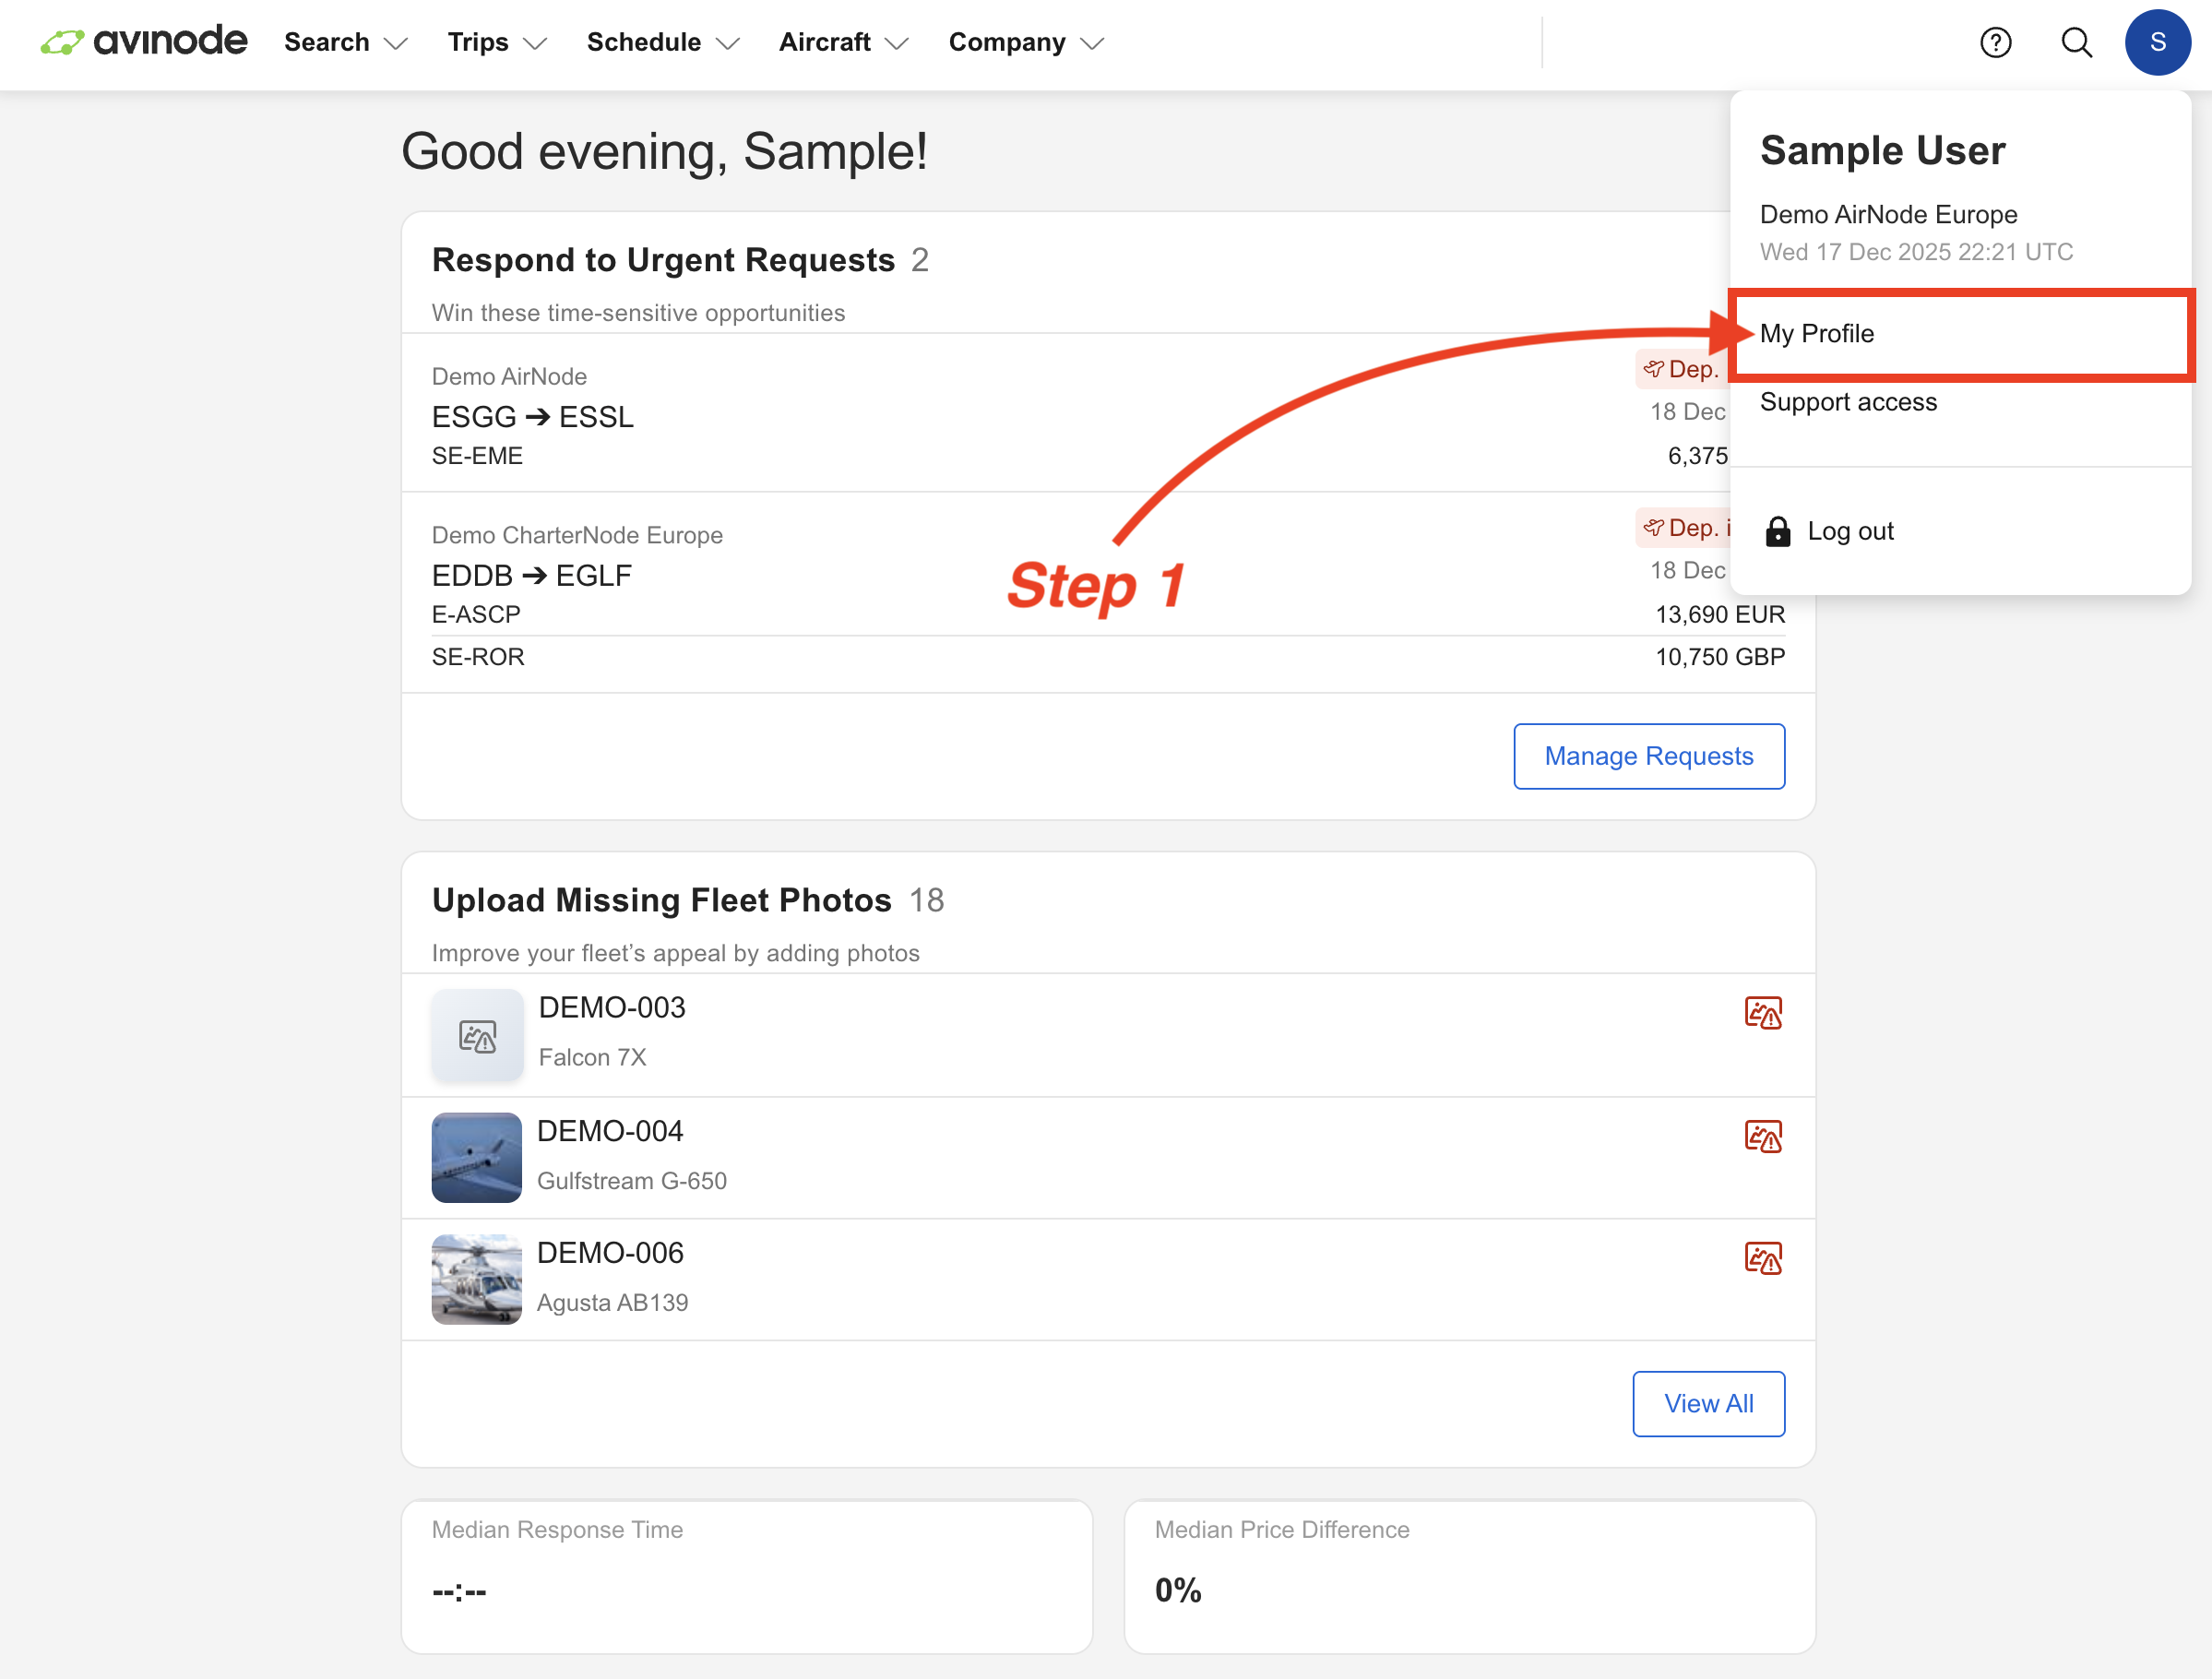
Task: Click the departure plane icon on the ESGG request
Action: click(x=1654, y=368)
